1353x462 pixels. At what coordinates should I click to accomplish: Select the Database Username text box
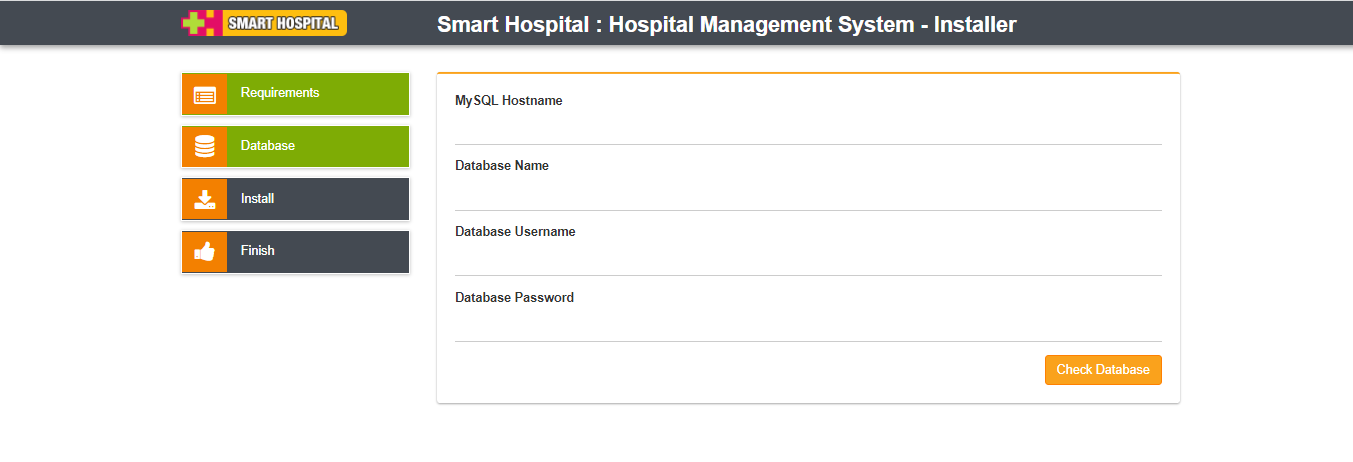click(x=808, y=259)
